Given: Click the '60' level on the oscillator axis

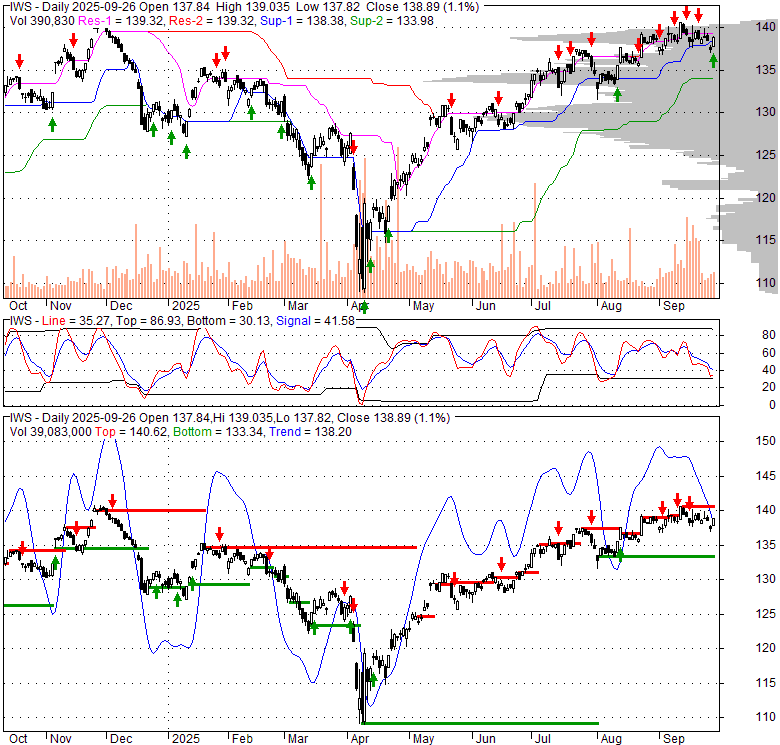Looking at the screenshot, I should point(769,353).
